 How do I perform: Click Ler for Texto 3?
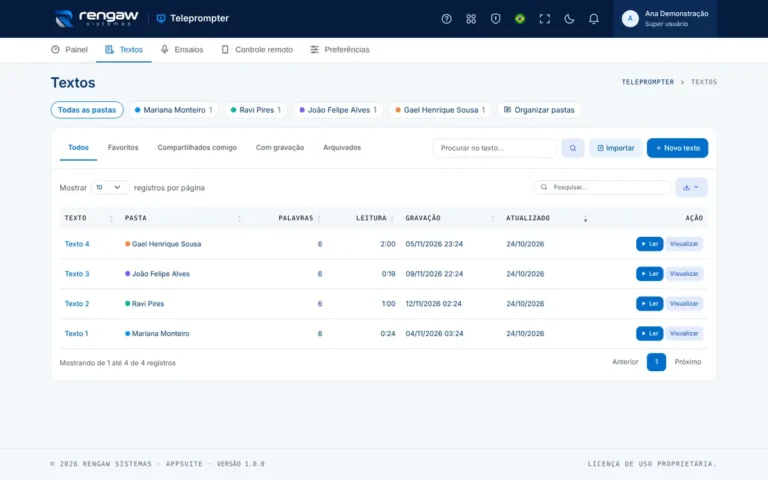point(649,274)
